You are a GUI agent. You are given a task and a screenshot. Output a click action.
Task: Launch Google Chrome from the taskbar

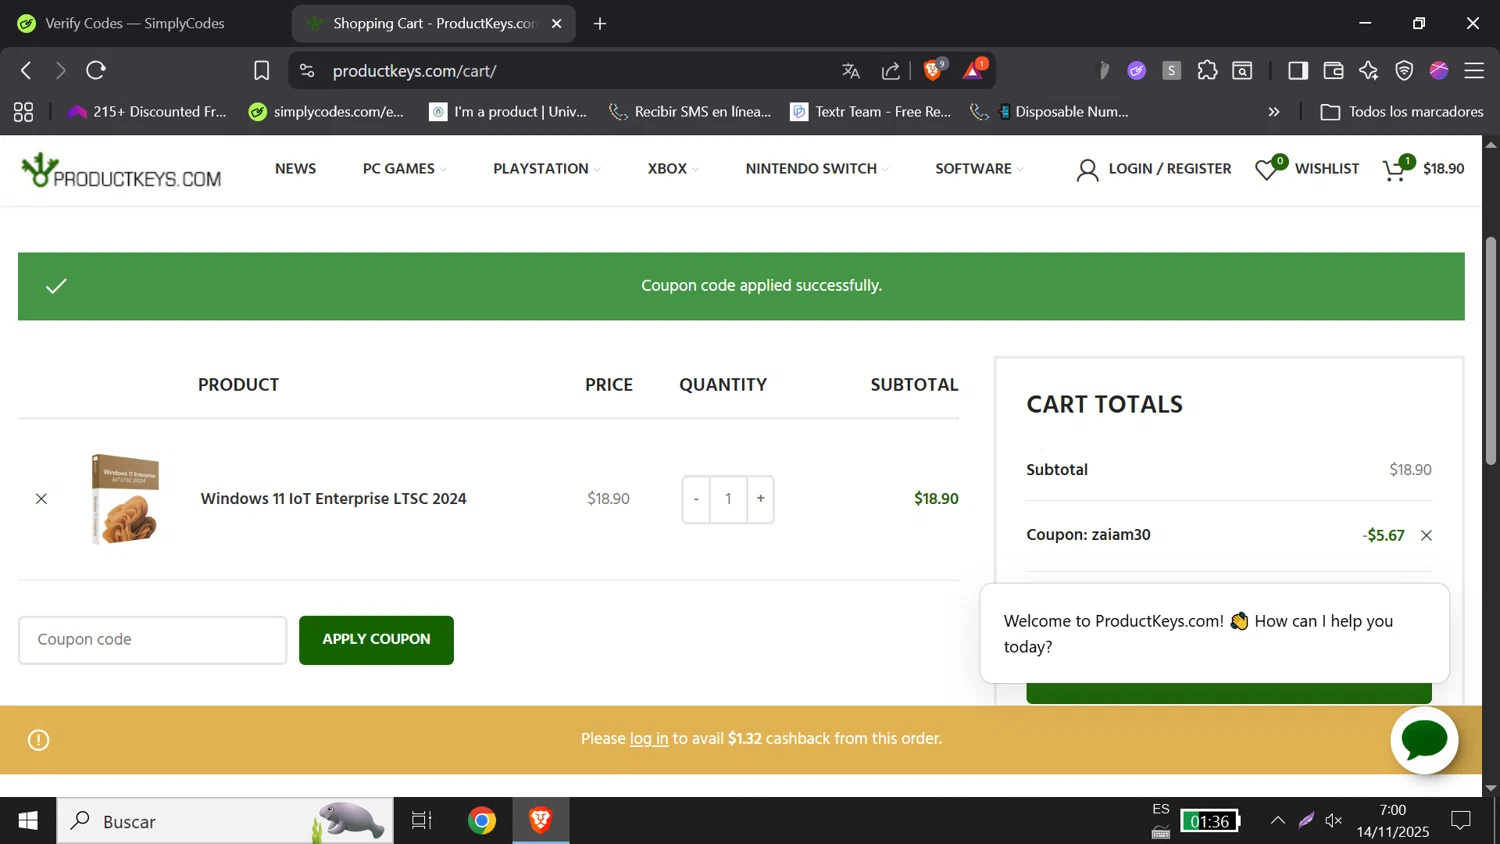pos(482,821)
